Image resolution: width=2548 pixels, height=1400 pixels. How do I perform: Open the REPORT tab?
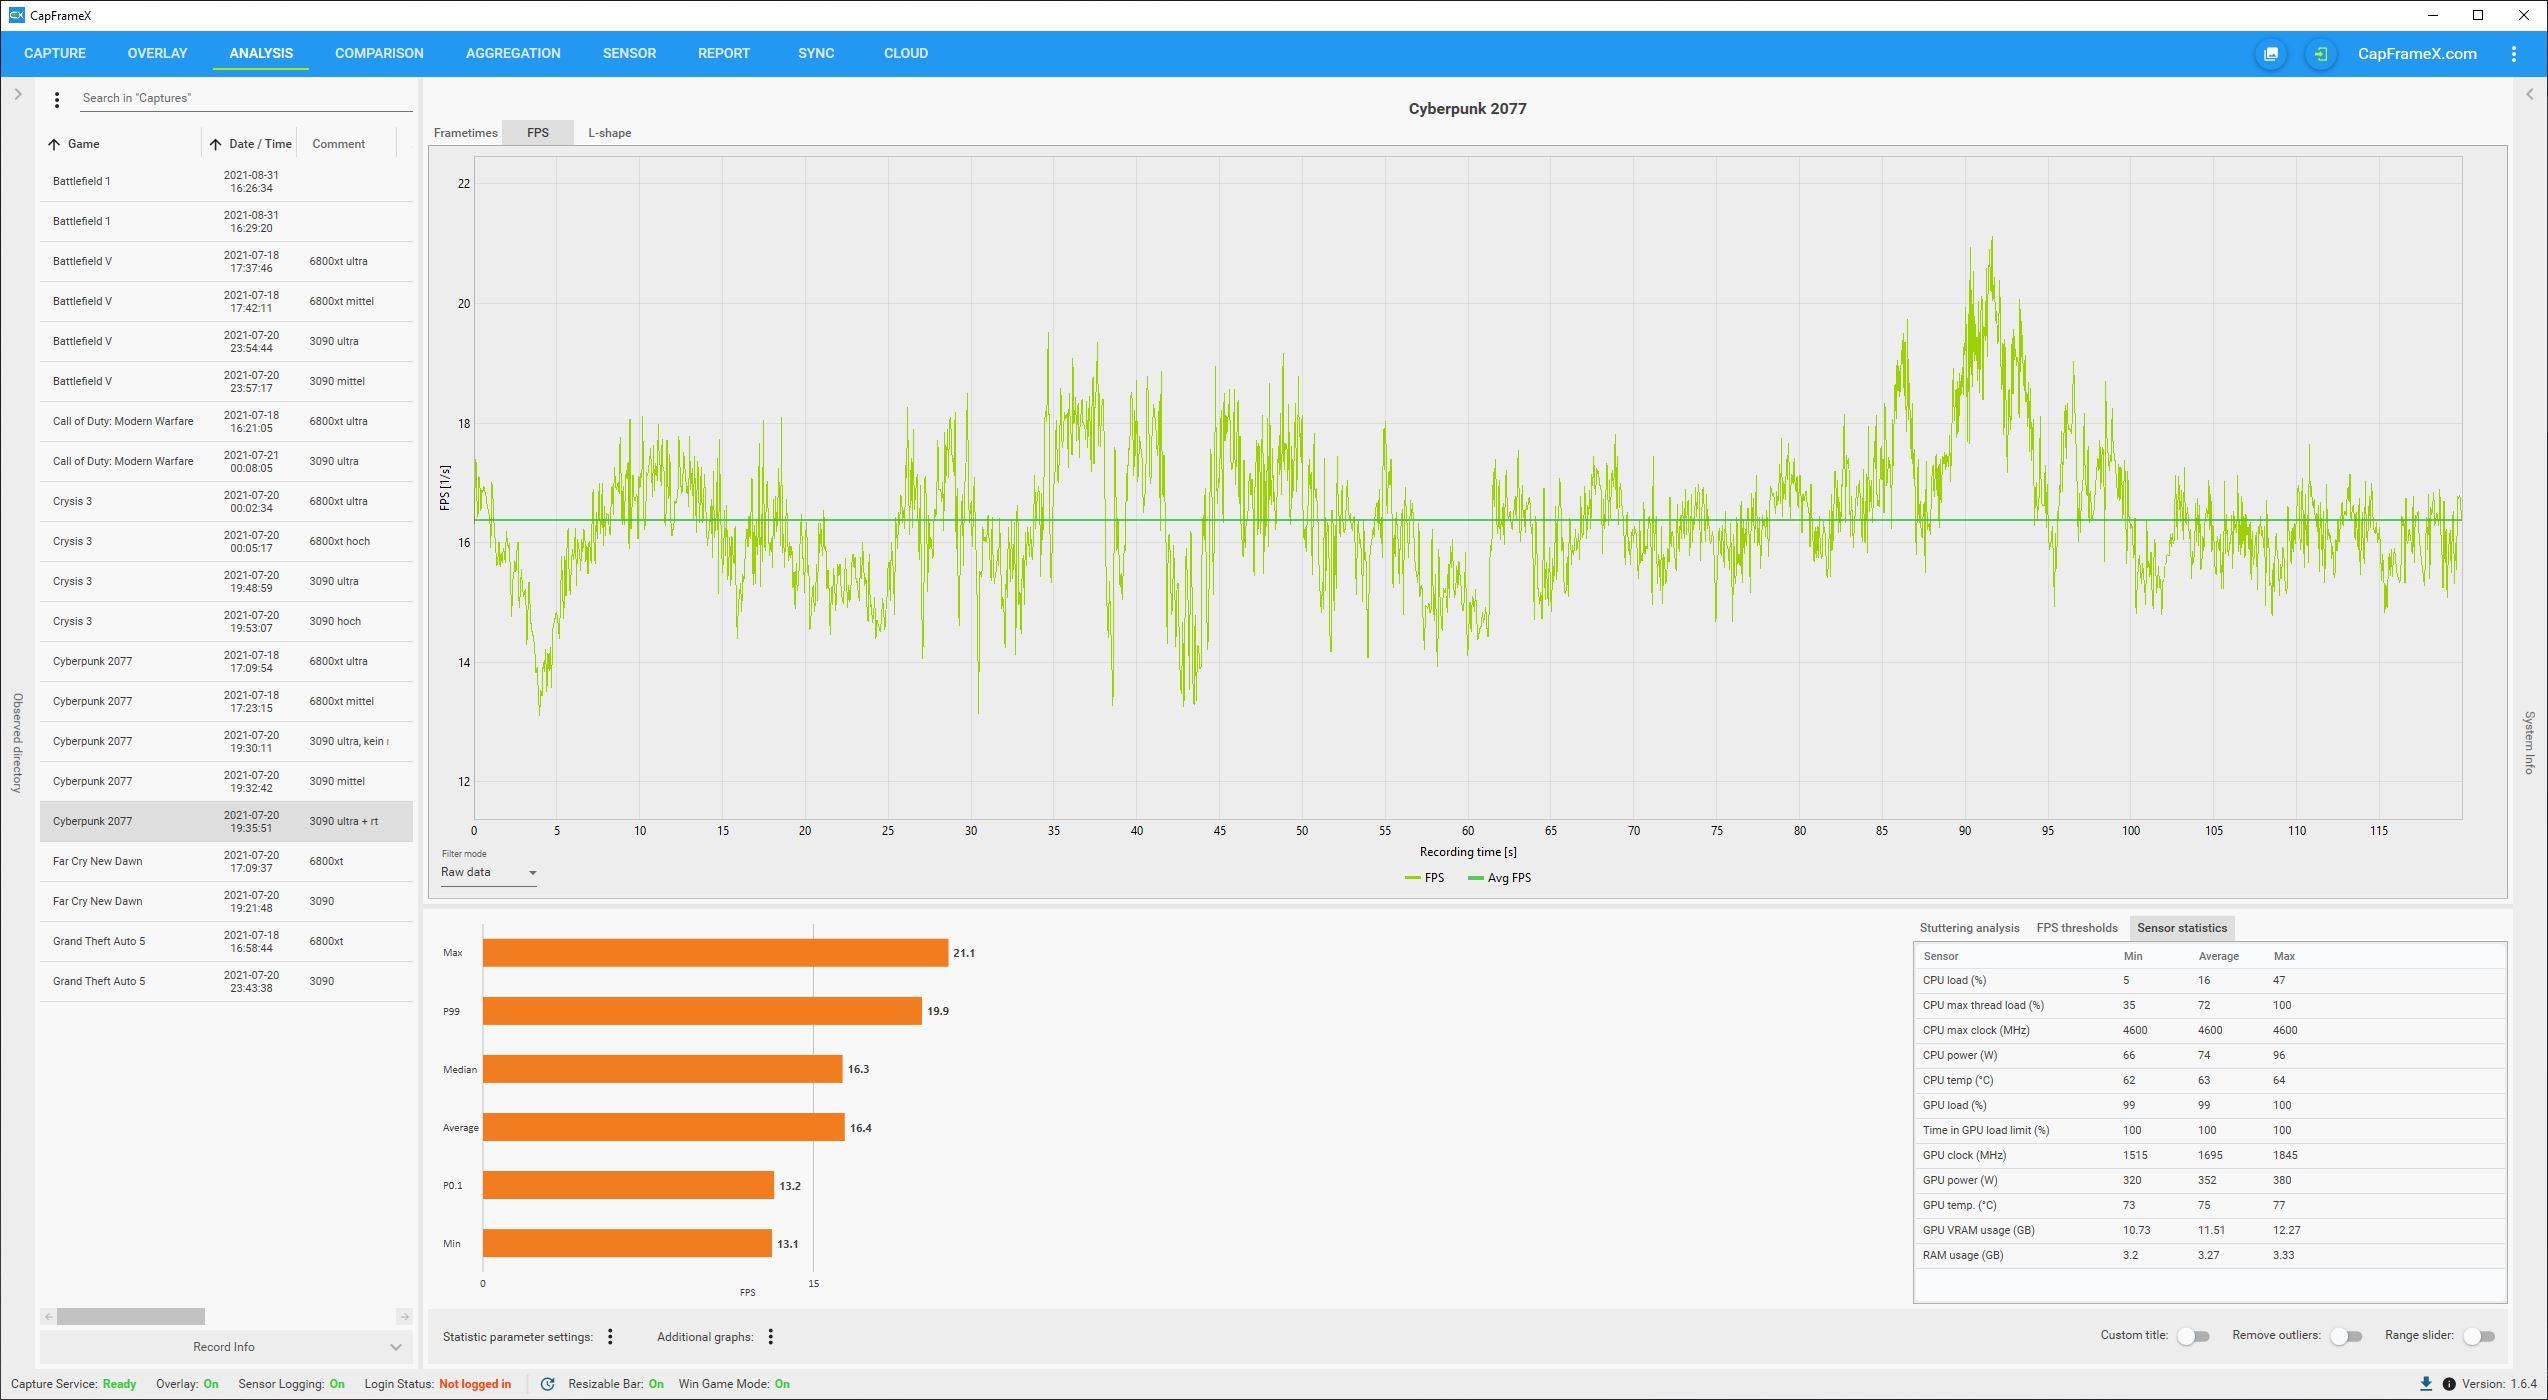(724, 54)
